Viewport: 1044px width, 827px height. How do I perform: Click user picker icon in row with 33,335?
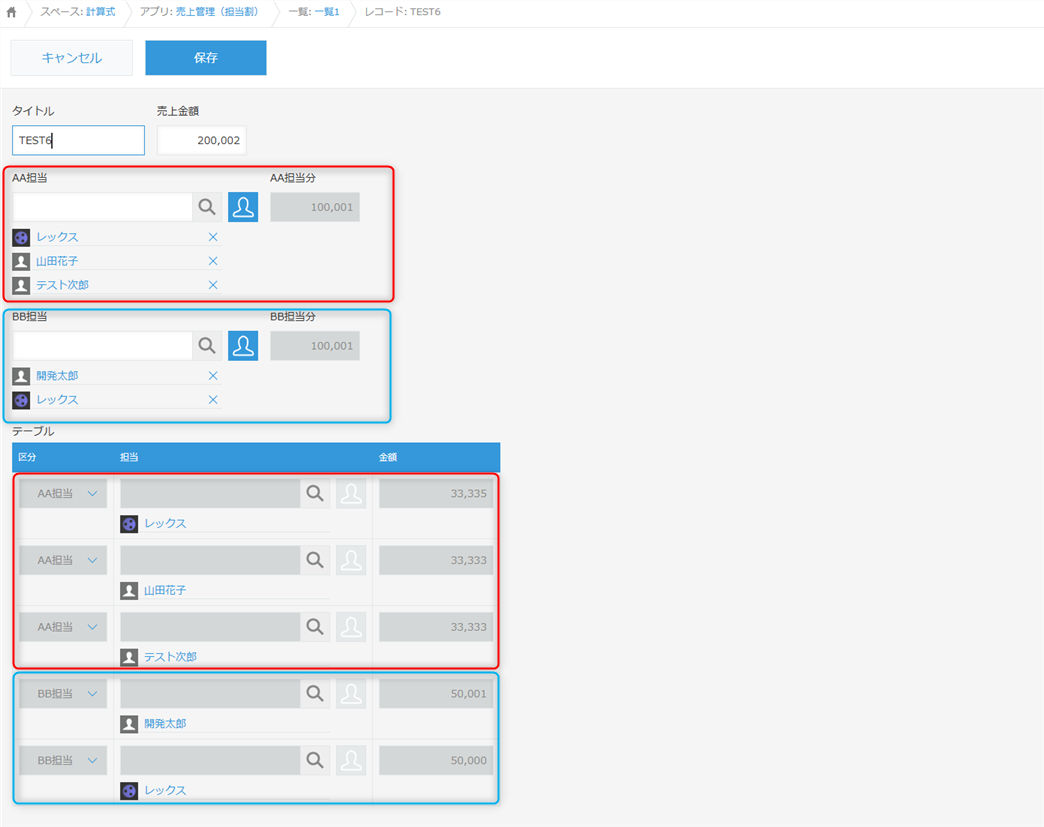coord(351,493)
